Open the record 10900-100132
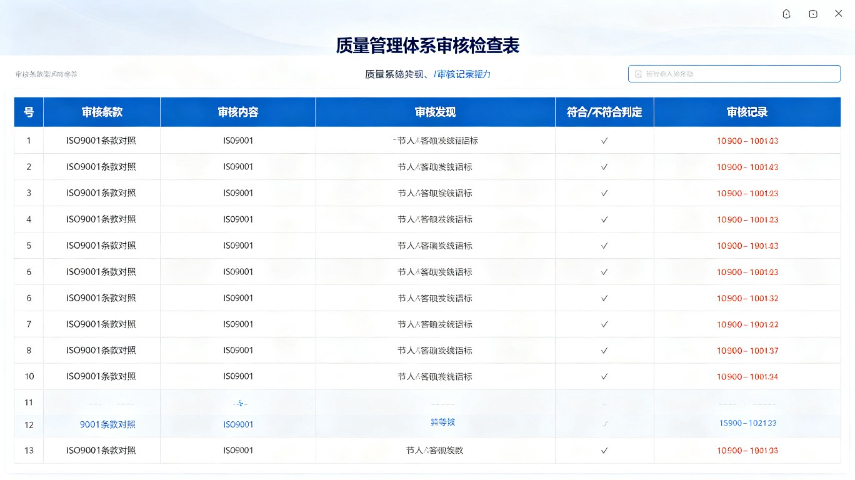 [x=747, y=298]
